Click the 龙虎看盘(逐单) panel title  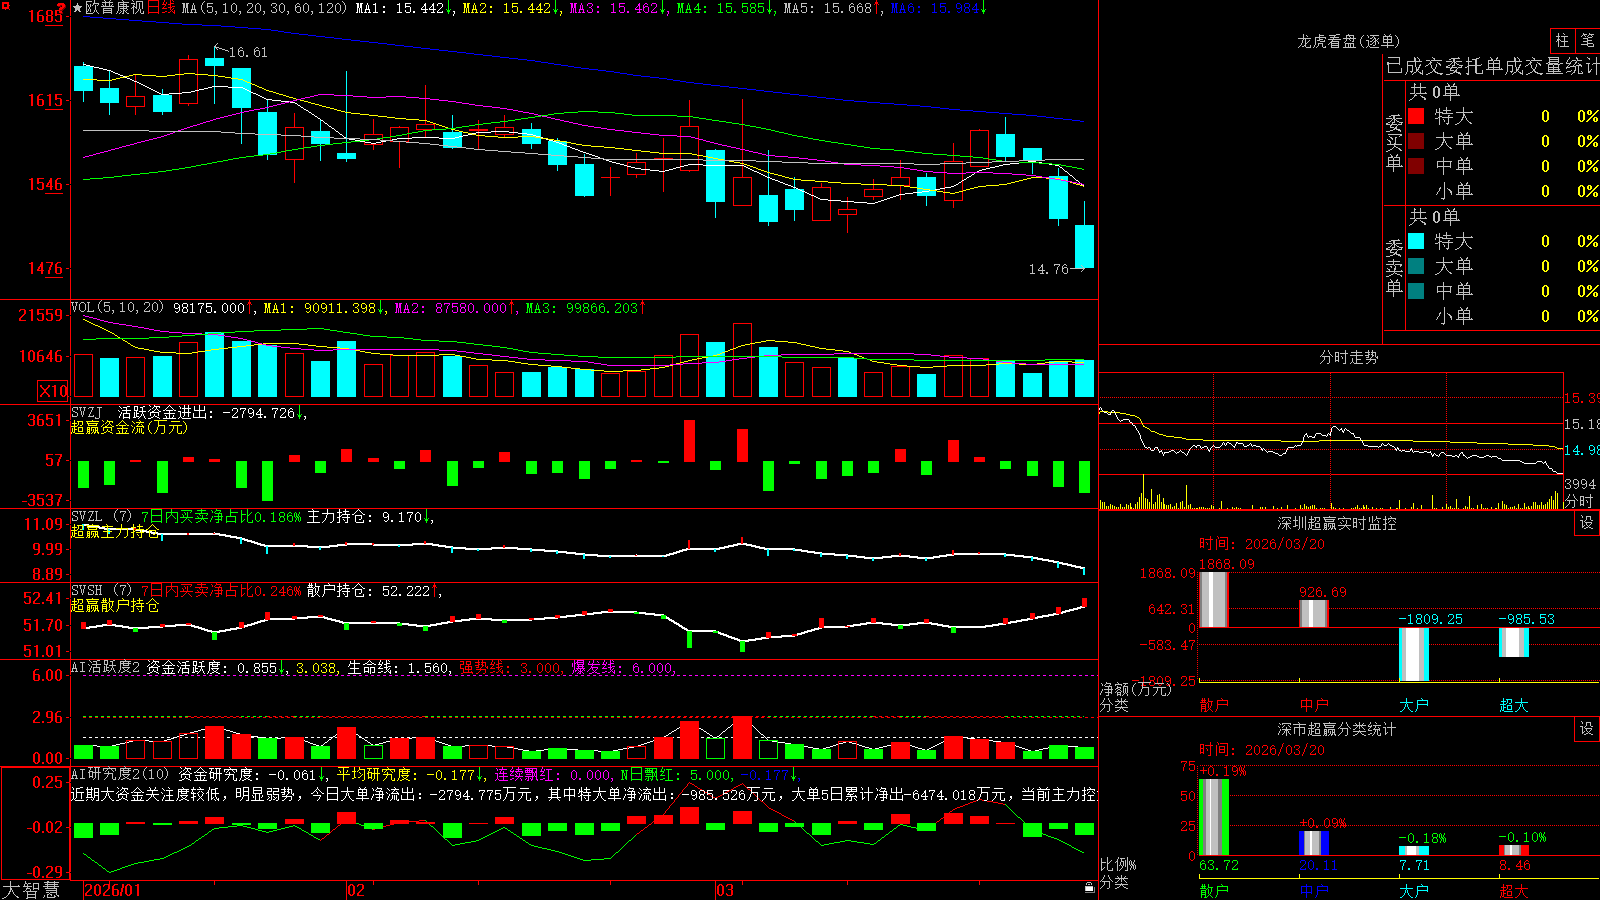click(x=1349, y=41)
